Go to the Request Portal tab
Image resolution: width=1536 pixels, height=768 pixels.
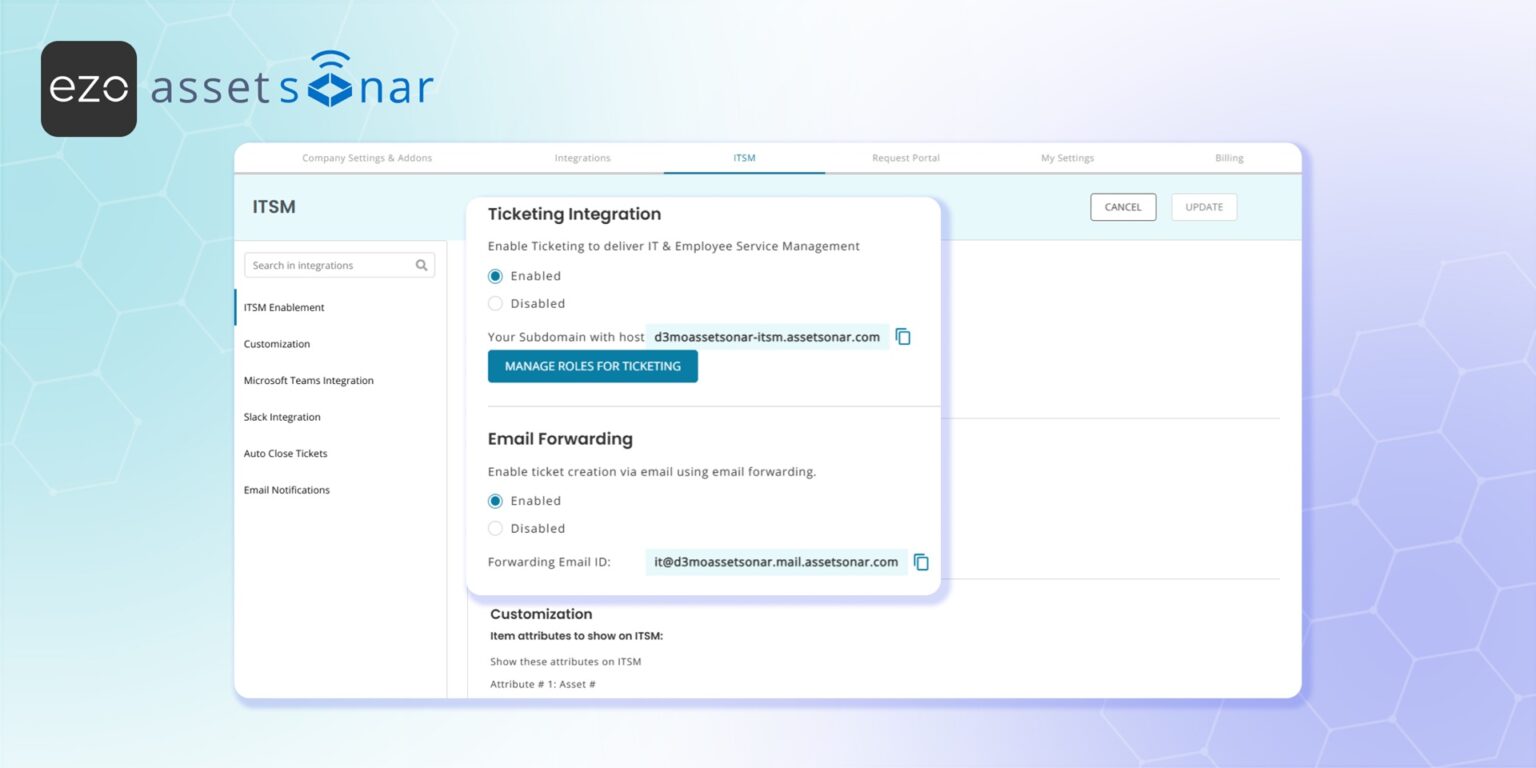906,158
